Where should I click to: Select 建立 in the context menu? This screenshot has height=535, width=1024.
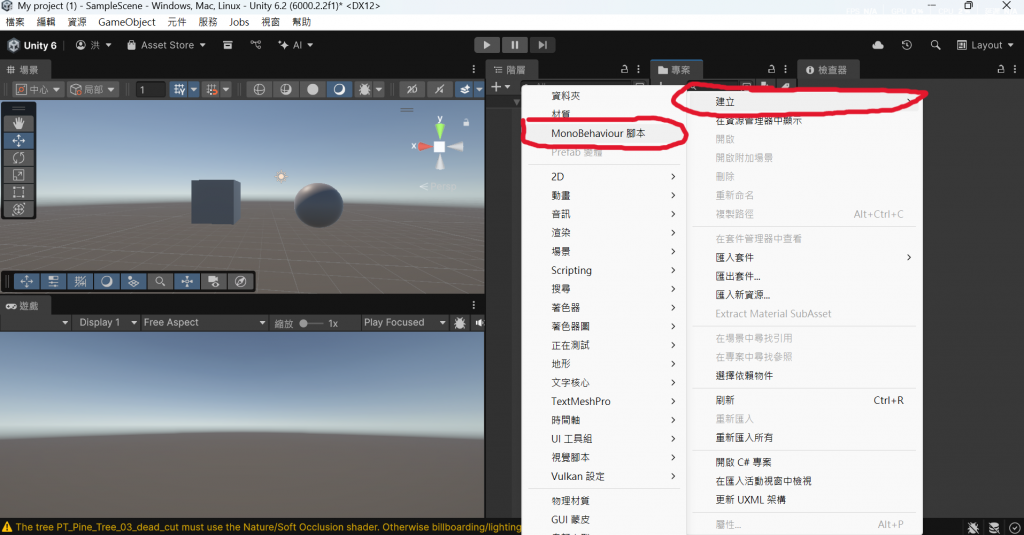[x=804, y=101]
